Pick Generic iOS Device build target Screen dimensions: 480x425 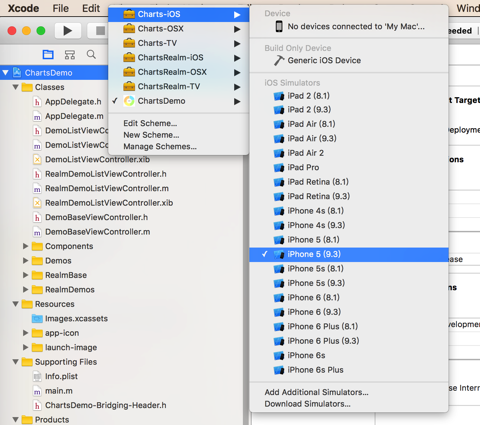(x=349, y=60)
